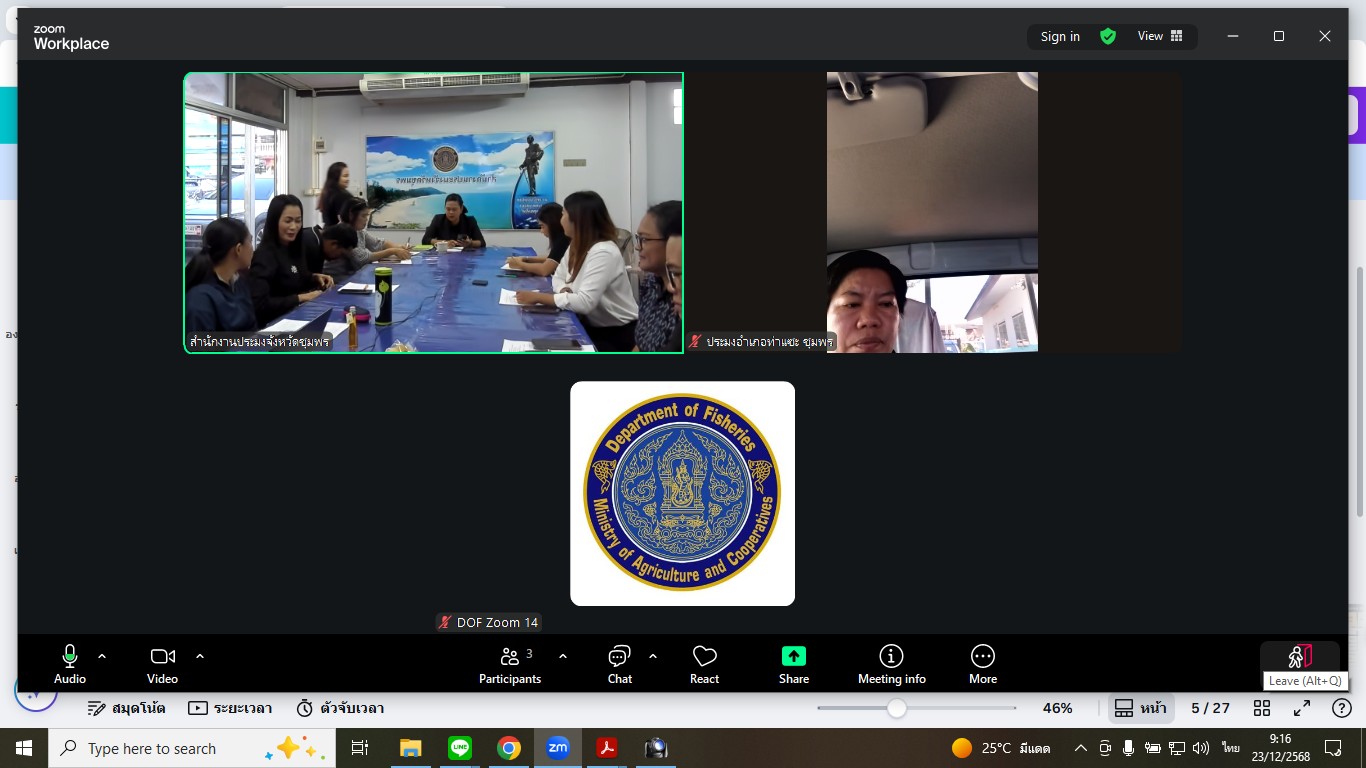1366x768 pixels.
Task: Open the Chat panel
Action: (x=619, y=664)
